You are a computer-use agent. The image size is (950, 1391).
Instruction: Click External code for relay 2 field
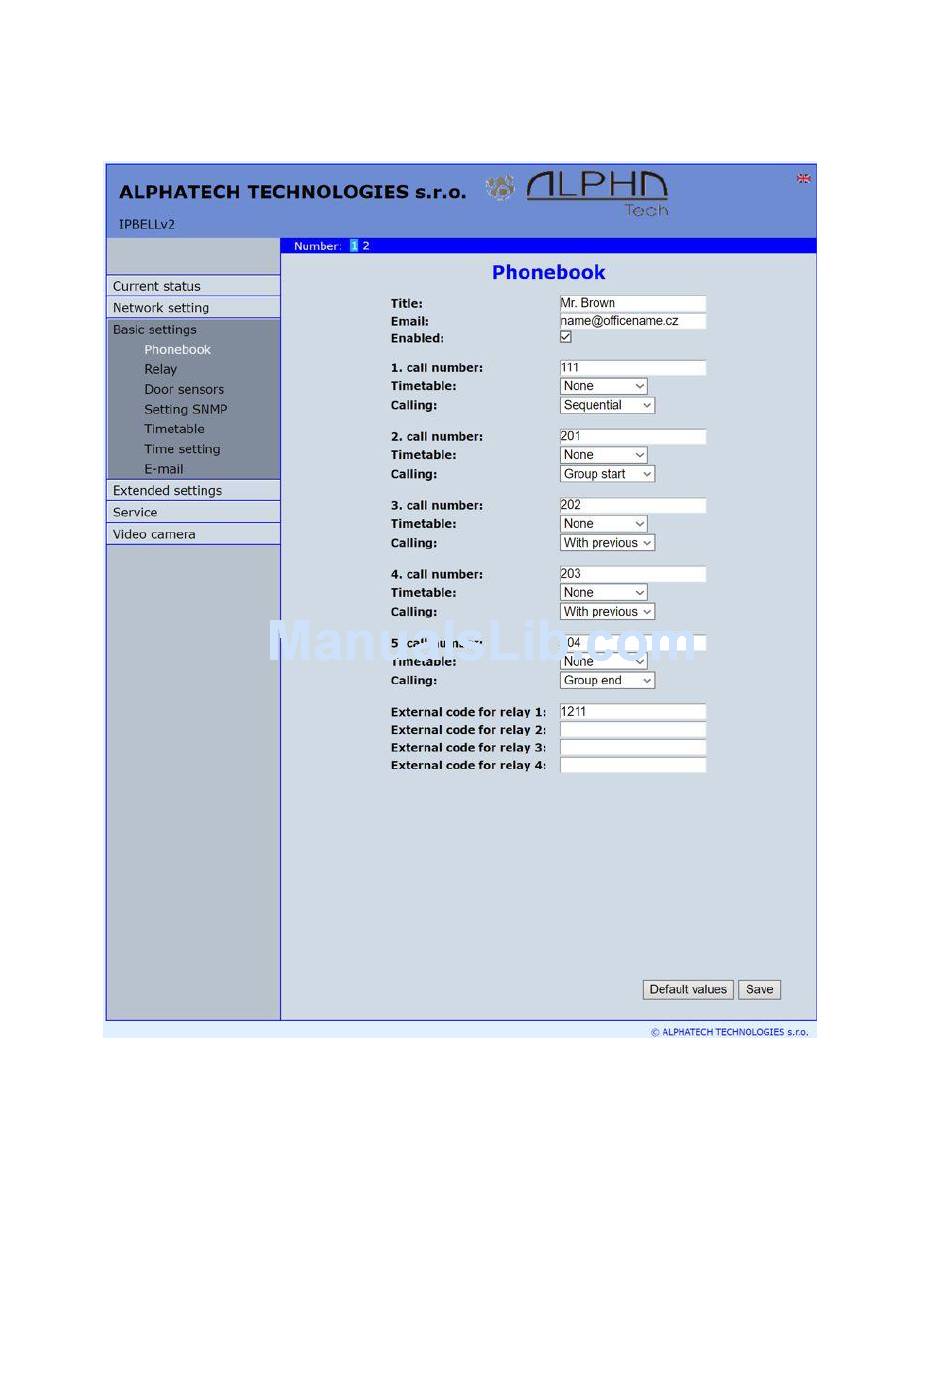(633, 730)
